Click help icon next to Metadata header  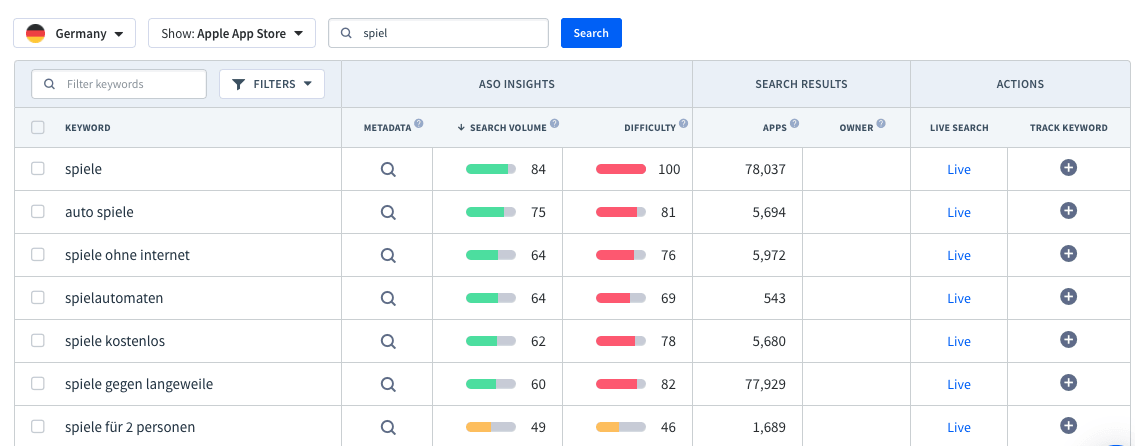point(419,124)
